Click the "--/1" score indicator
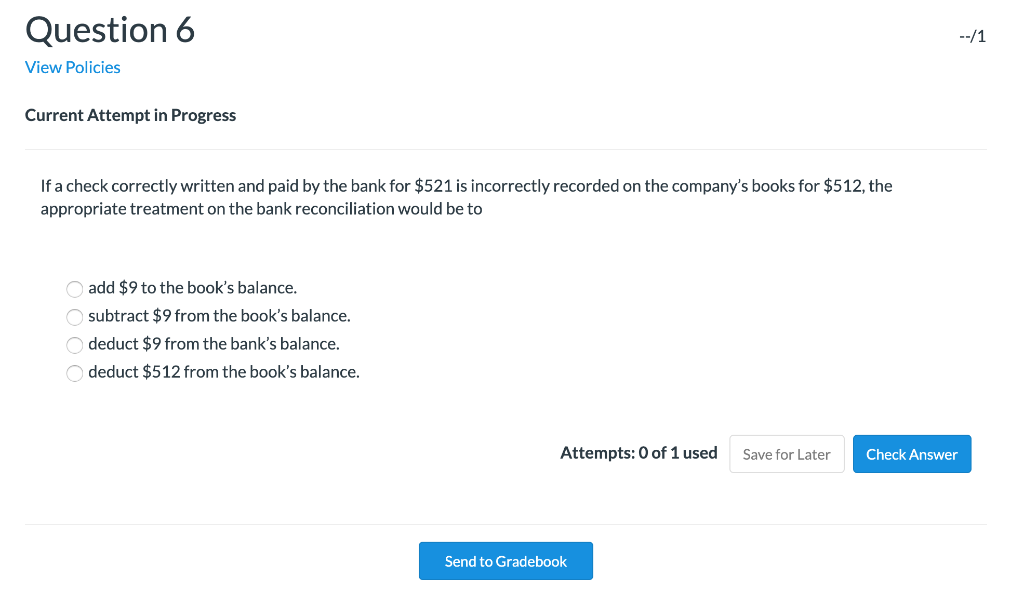The height and width of the screenshot is (590, 1024). [x=971, y=36]
